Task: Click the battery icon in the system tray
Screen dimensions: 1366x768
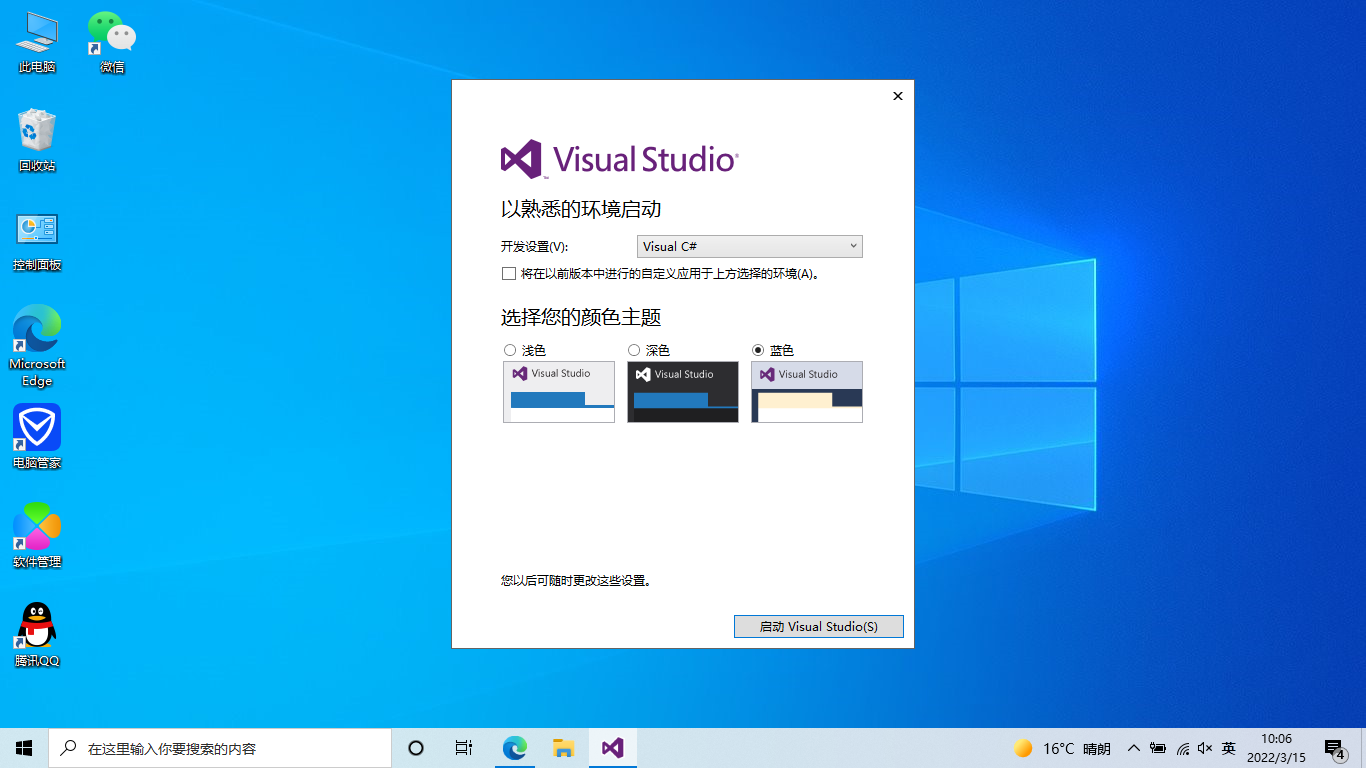Action: pos(1158,748)
